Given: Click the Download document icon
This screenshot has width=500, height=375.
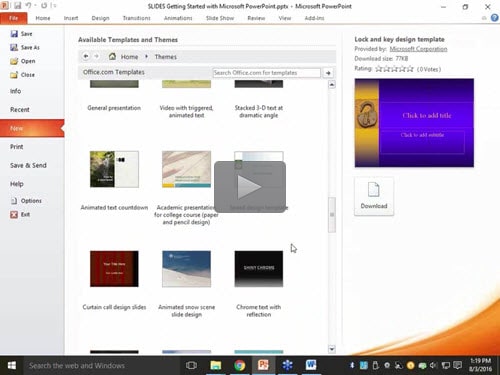Looking at the screenshot, I should pos(374,190).
